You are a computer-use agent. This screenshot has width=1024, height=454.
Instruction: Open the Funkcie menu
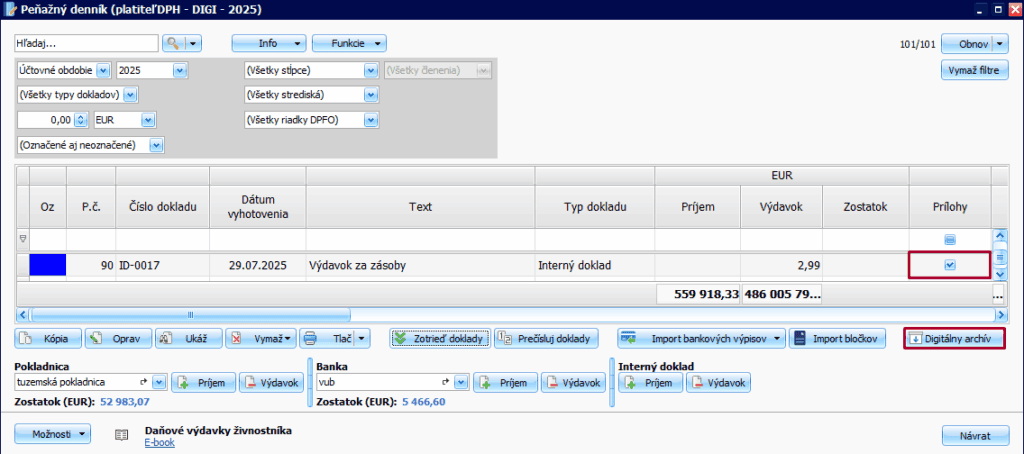point(348,44)
